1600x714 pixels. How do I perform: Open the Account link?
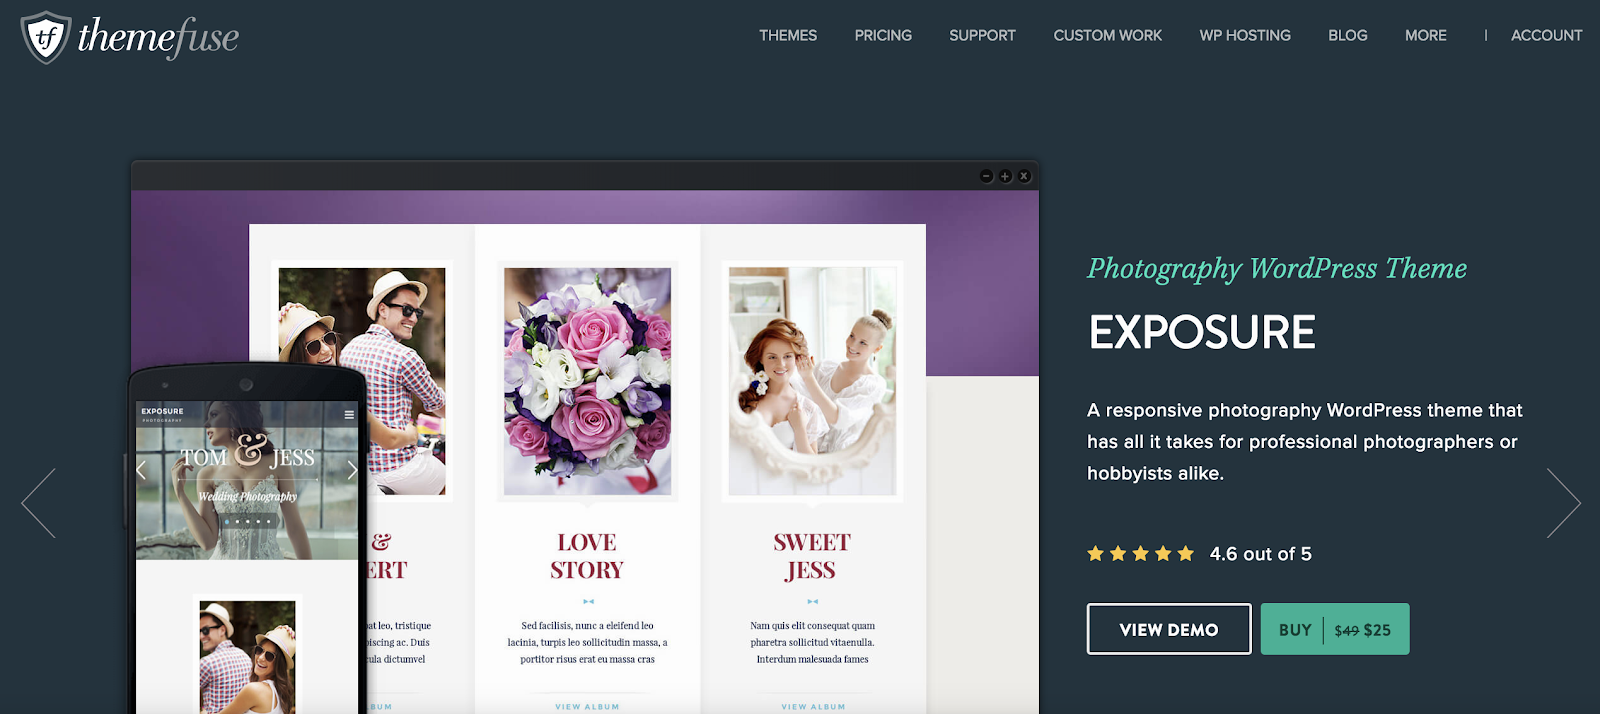coord(1546,35)
